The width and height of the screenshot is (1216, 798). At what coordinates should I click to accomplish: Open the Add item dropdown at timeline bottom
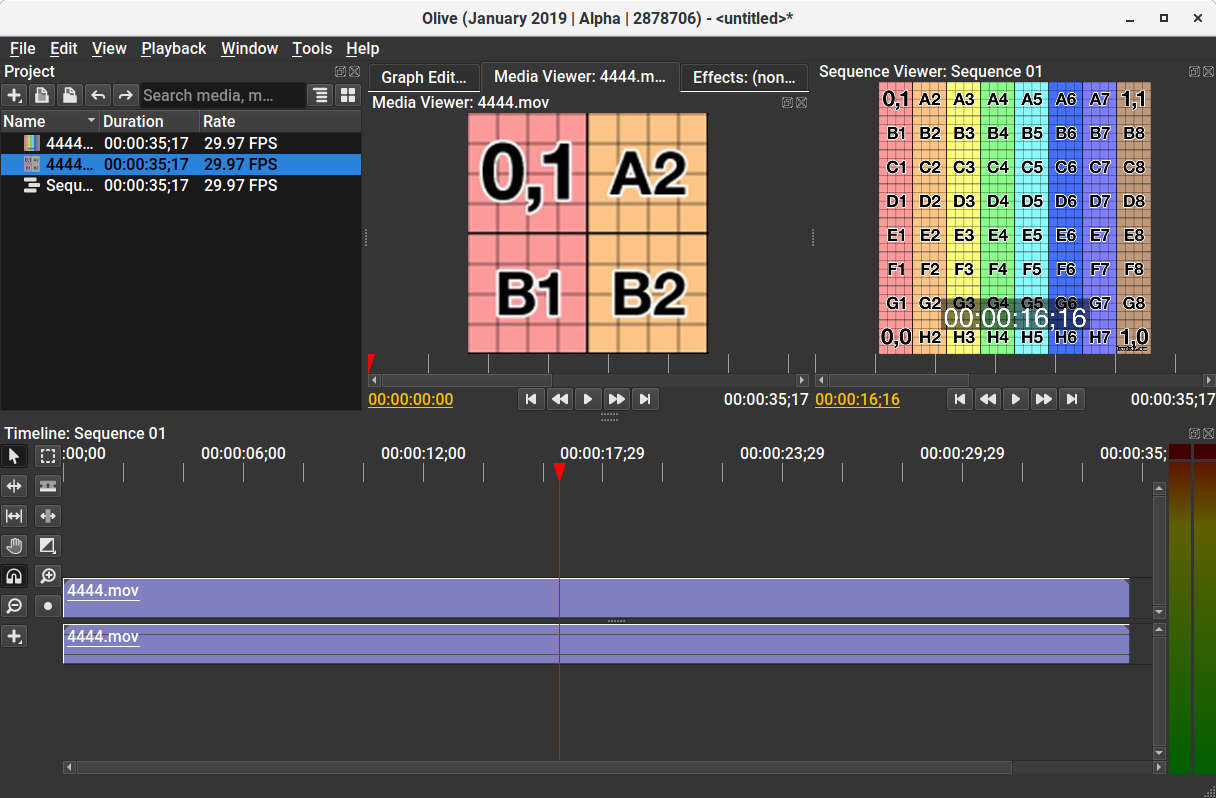pos(14,636)
